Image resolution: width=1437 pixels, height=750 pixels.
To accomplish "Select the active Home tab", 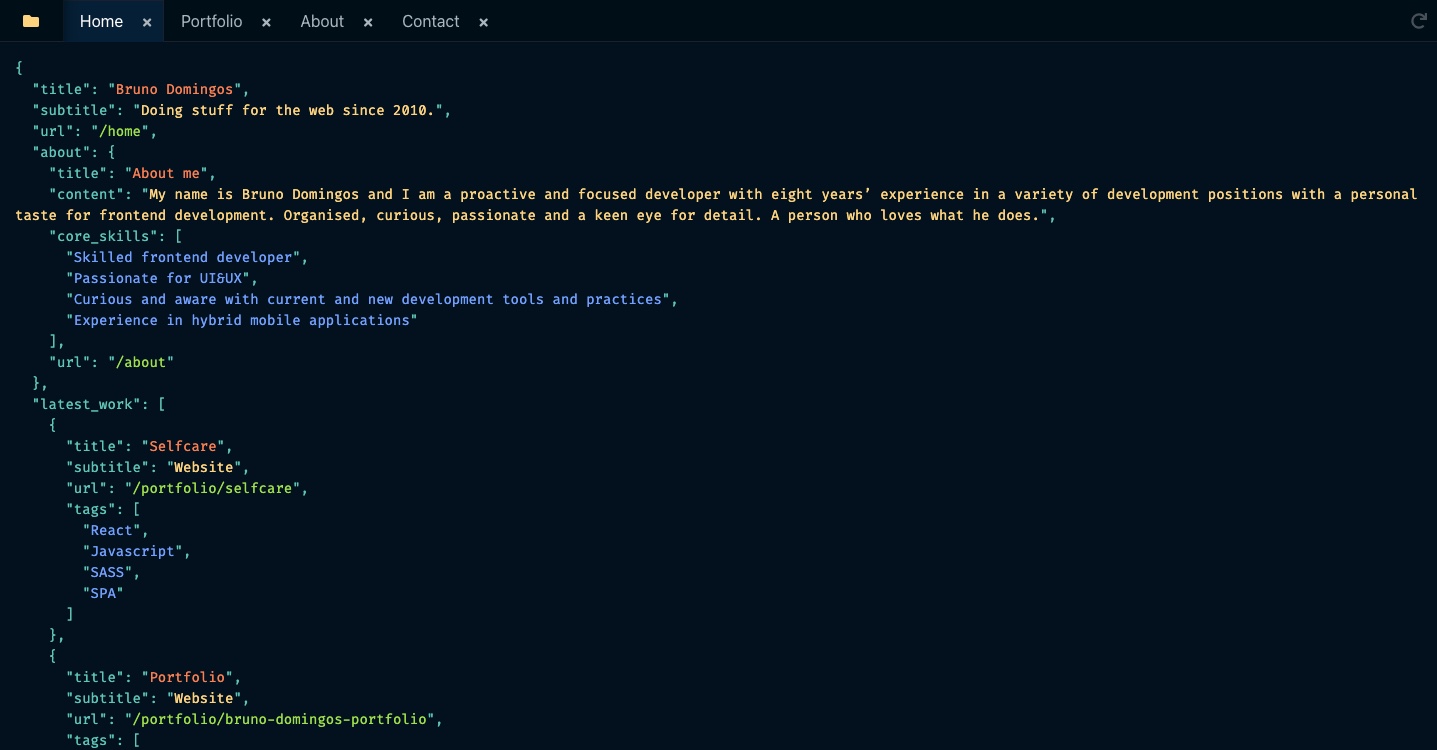I will click(x=100, y=21).
